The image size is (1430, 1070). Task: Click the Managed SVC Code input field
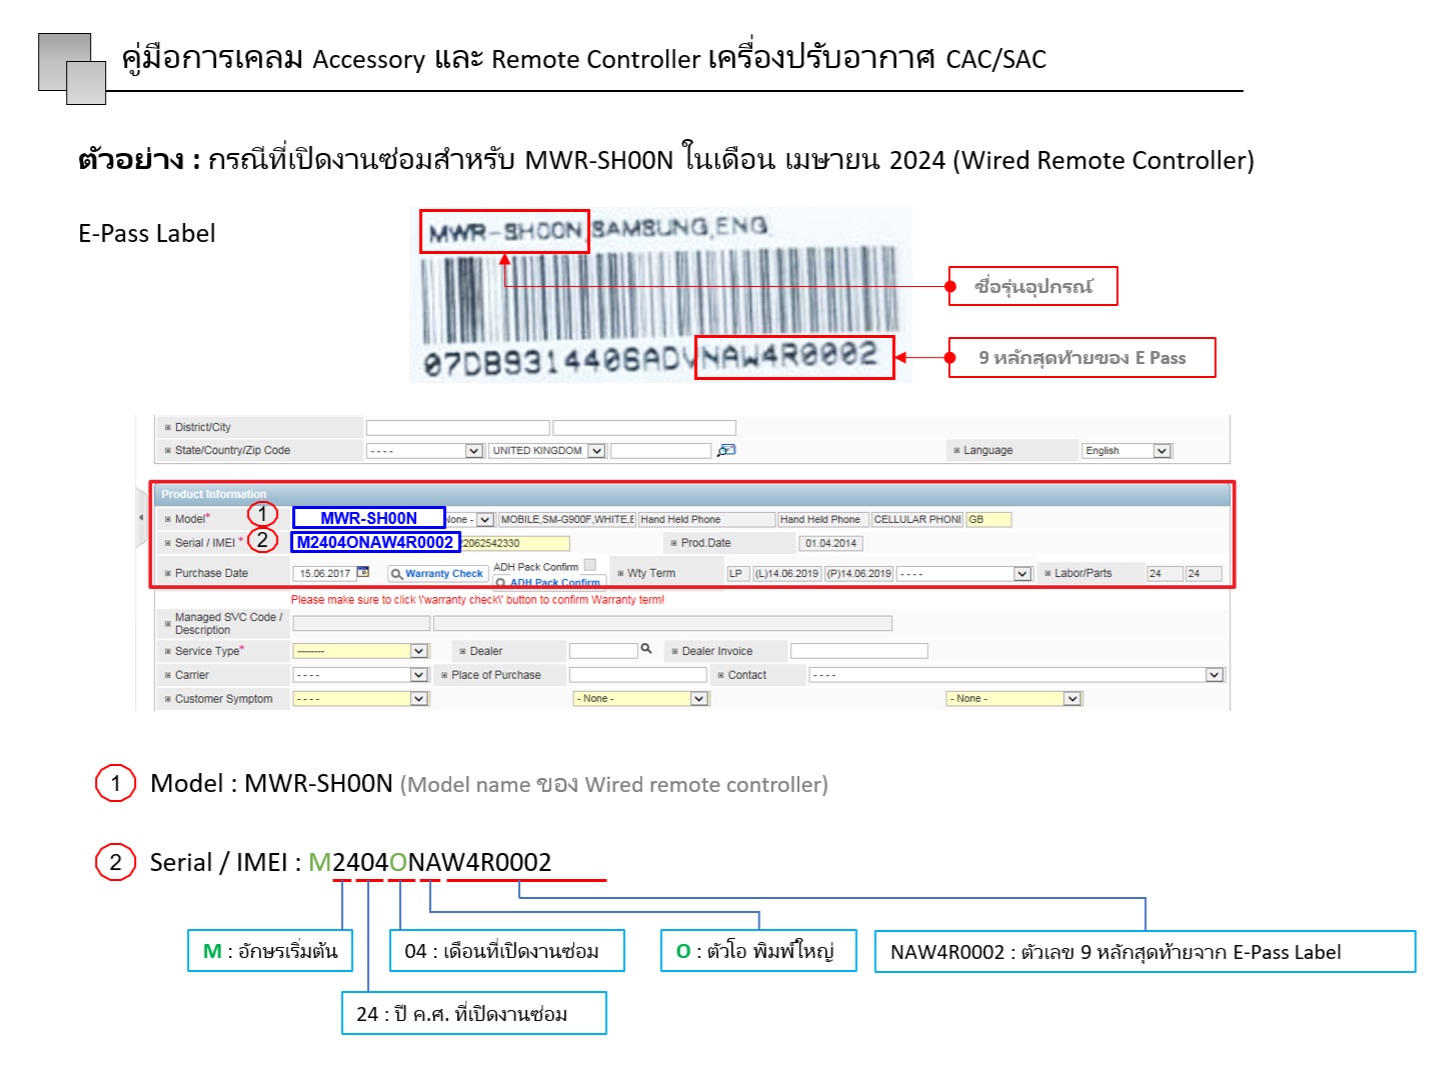[361, 623]
